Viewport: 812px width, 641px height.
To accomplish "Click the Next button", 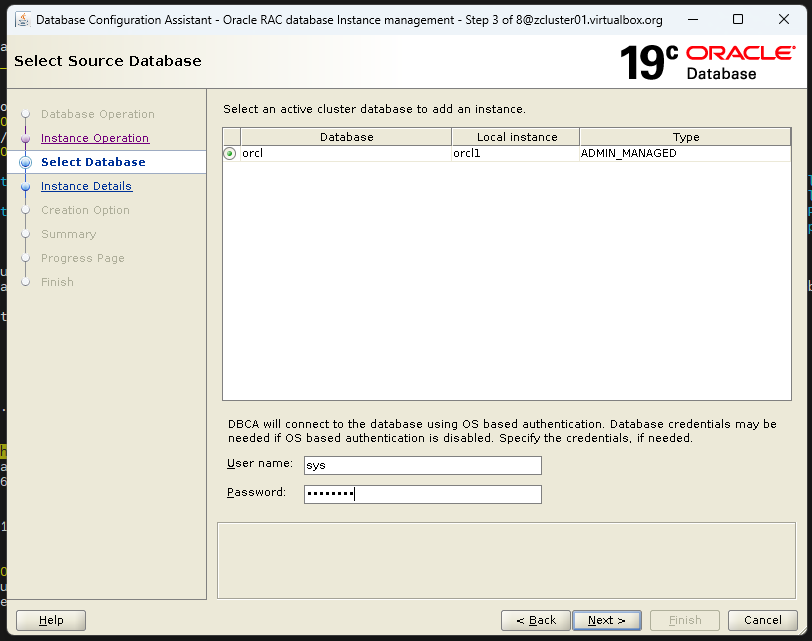I will pos(606,620).
